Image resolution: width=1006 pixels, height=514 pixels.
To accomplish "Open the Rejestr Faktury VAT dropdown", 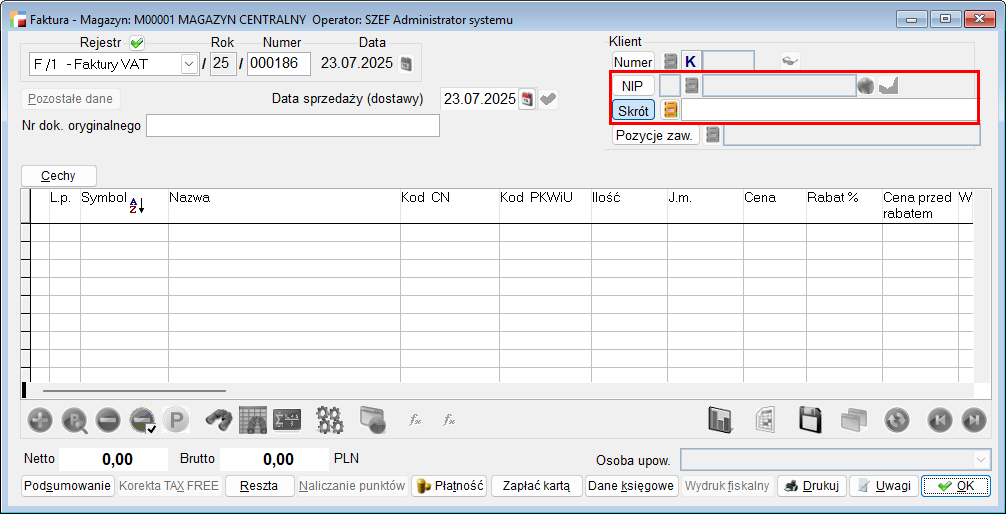I will tap(189, 64).
